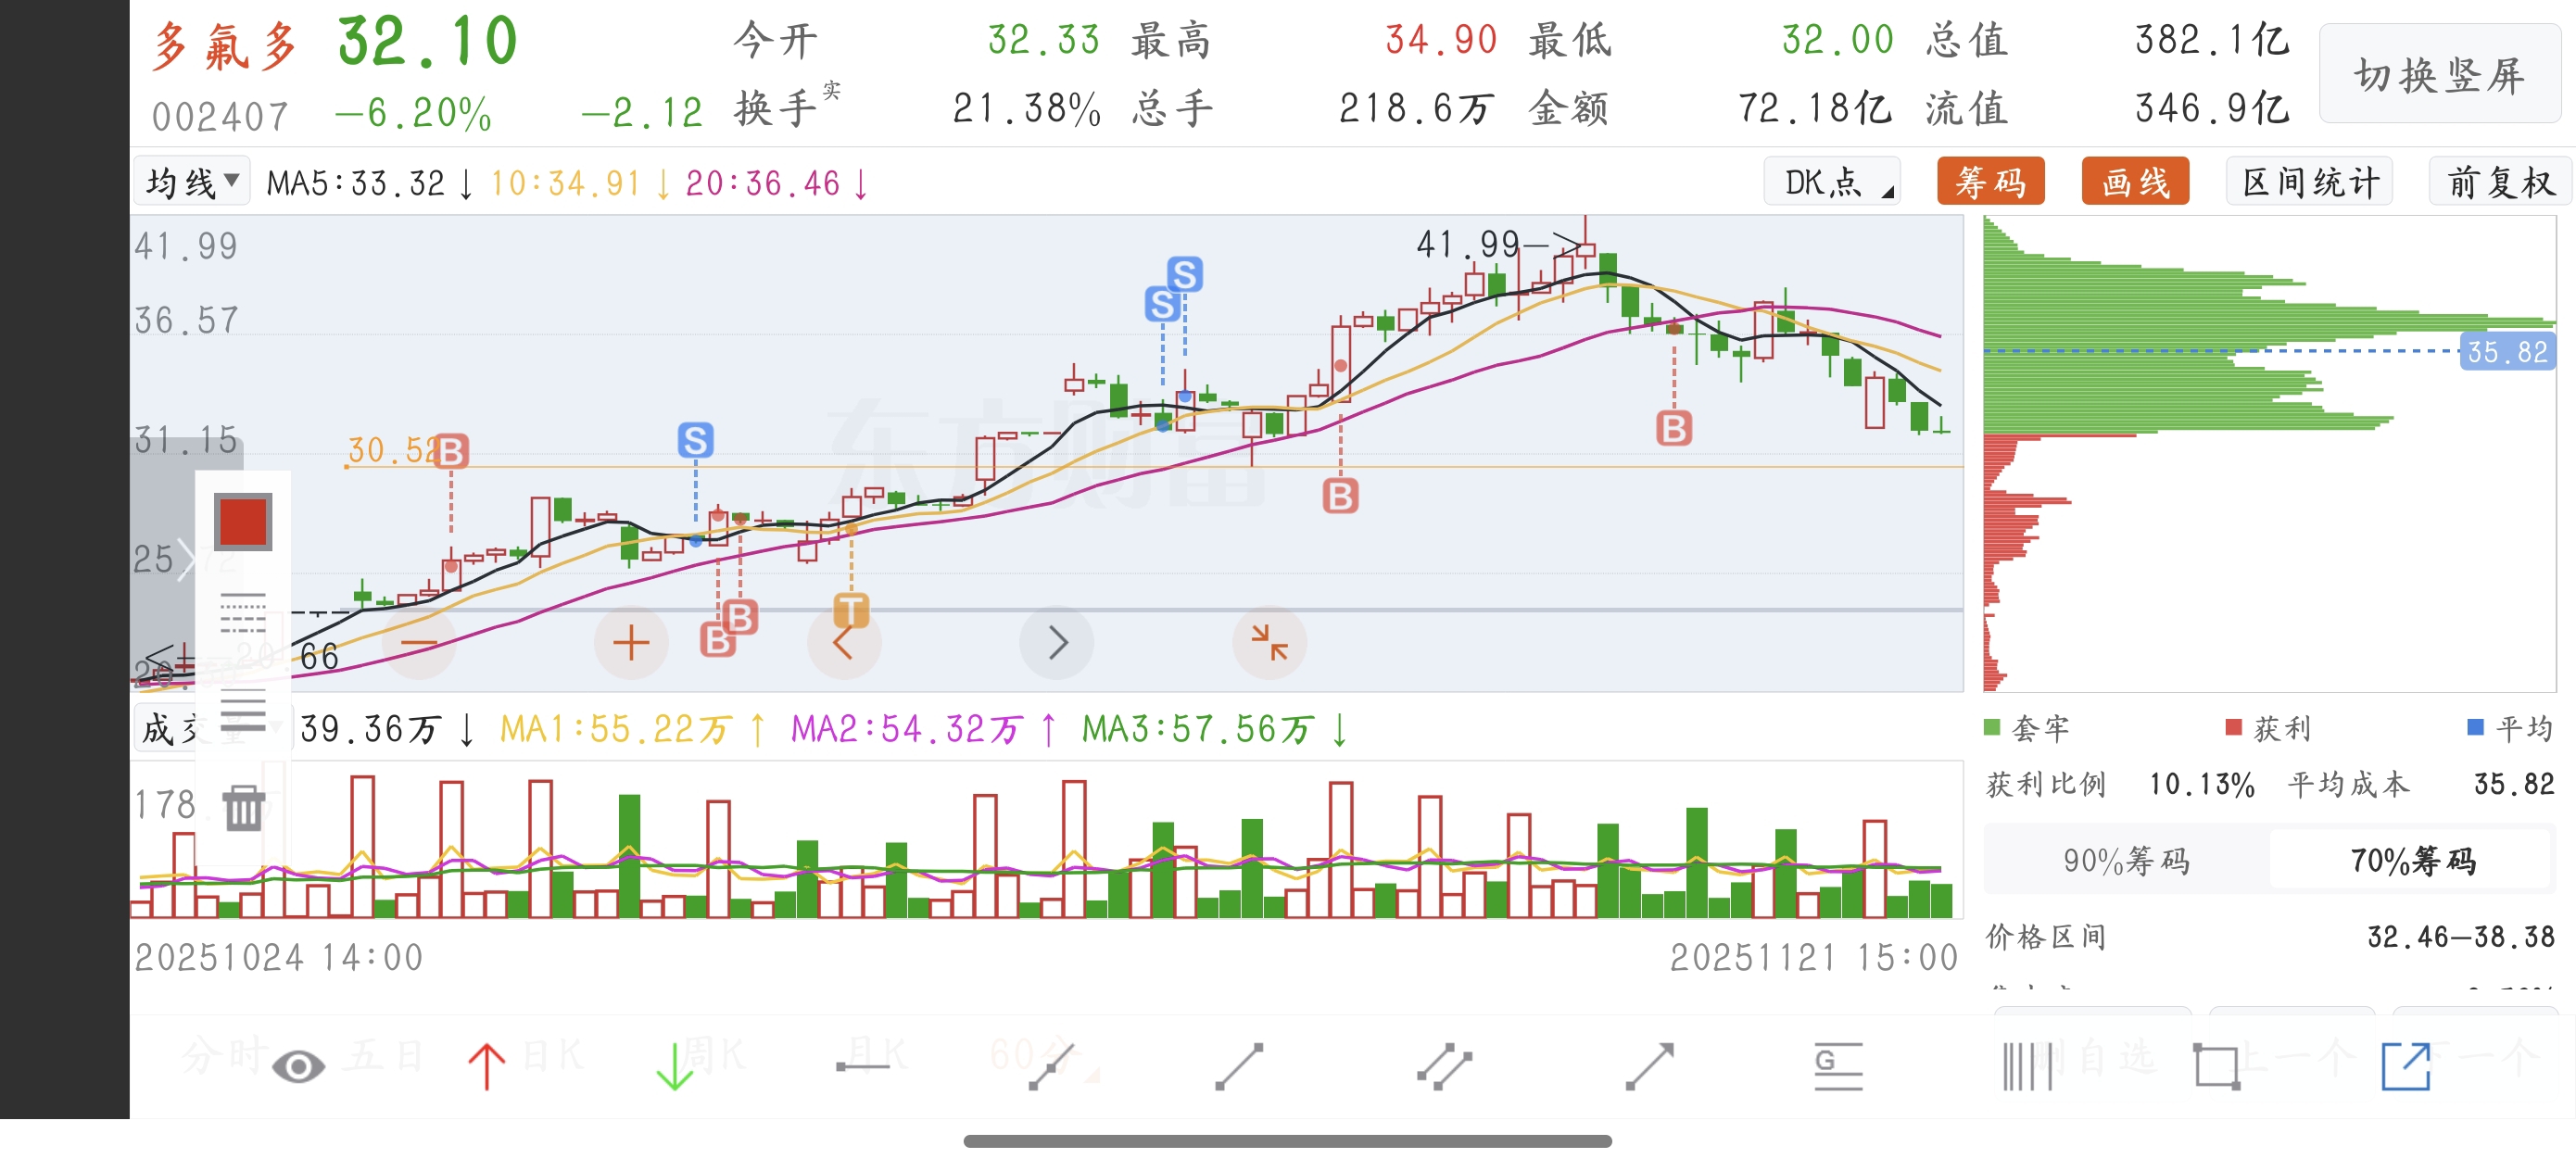
Task: Click the red line color swatch
Action: point(243,521)
